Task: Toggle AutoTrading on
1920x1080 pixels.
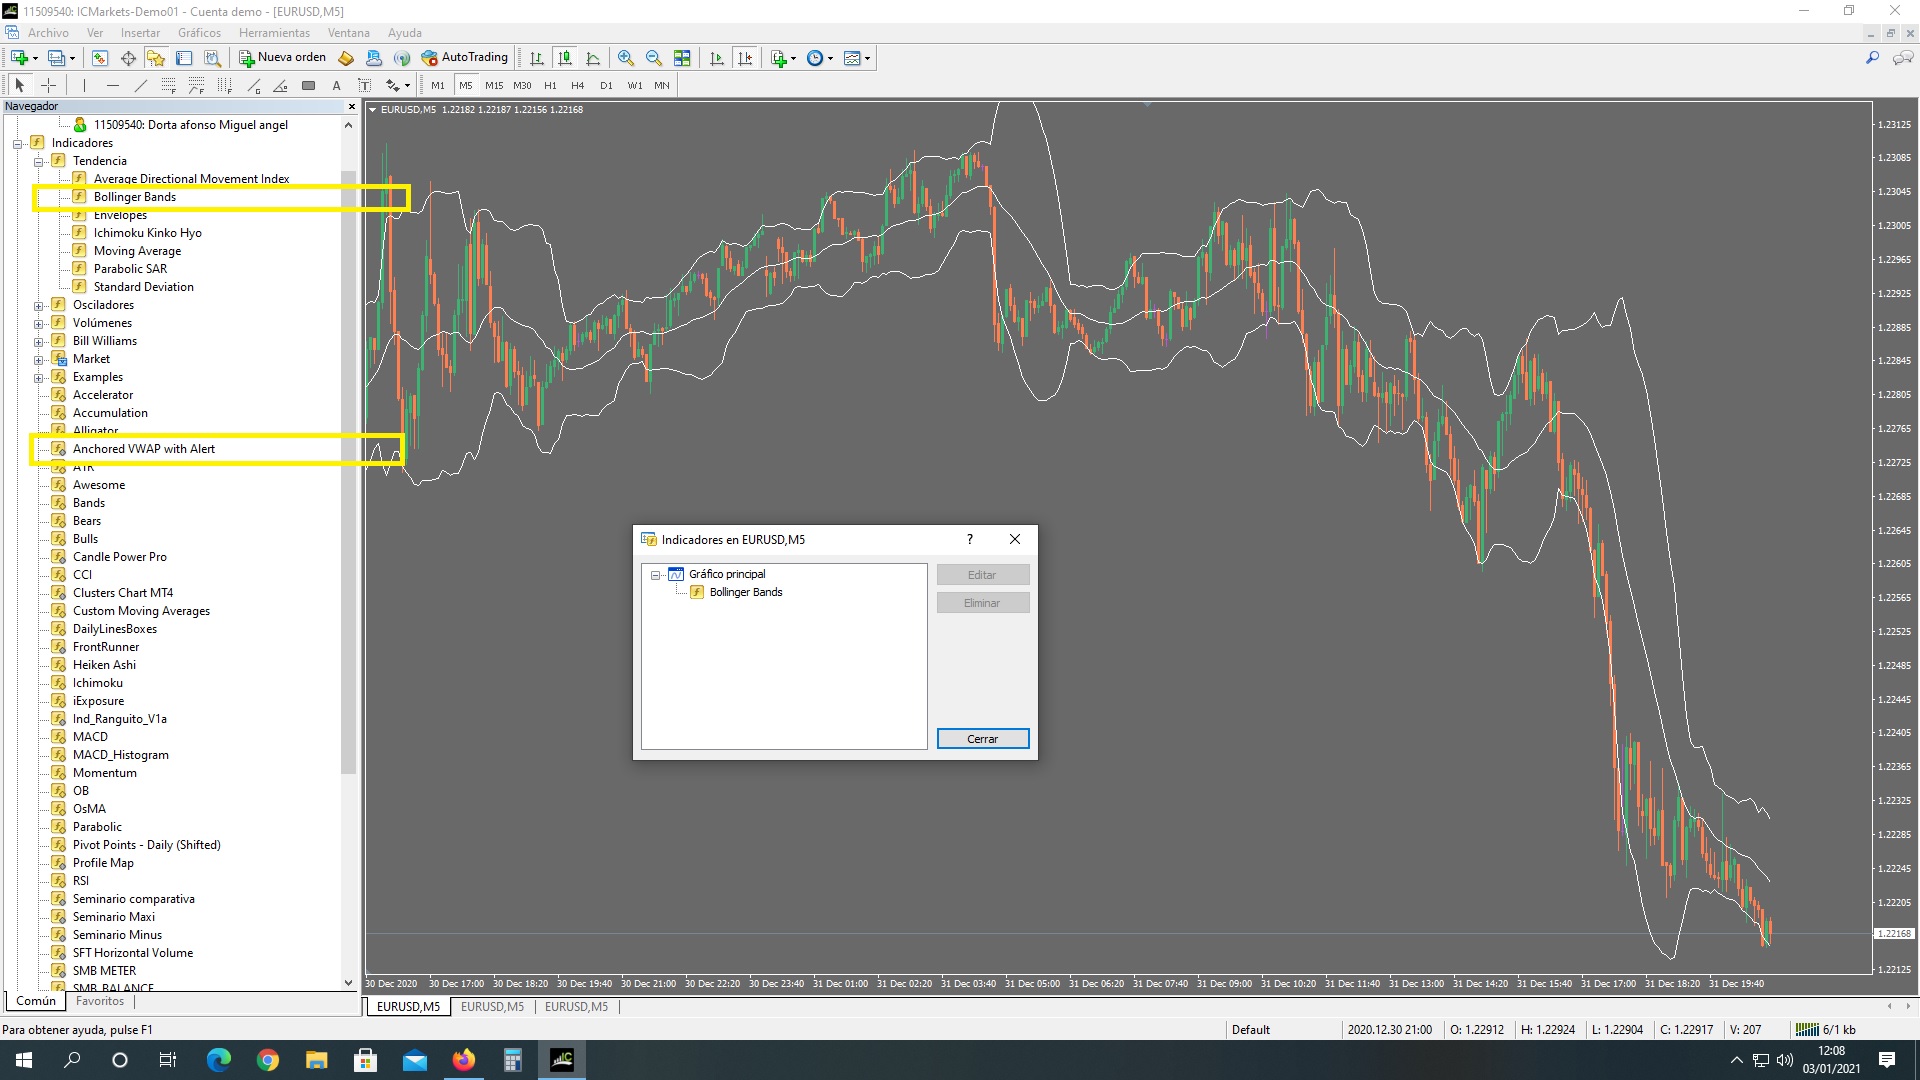Action: [x=465, y=58]
